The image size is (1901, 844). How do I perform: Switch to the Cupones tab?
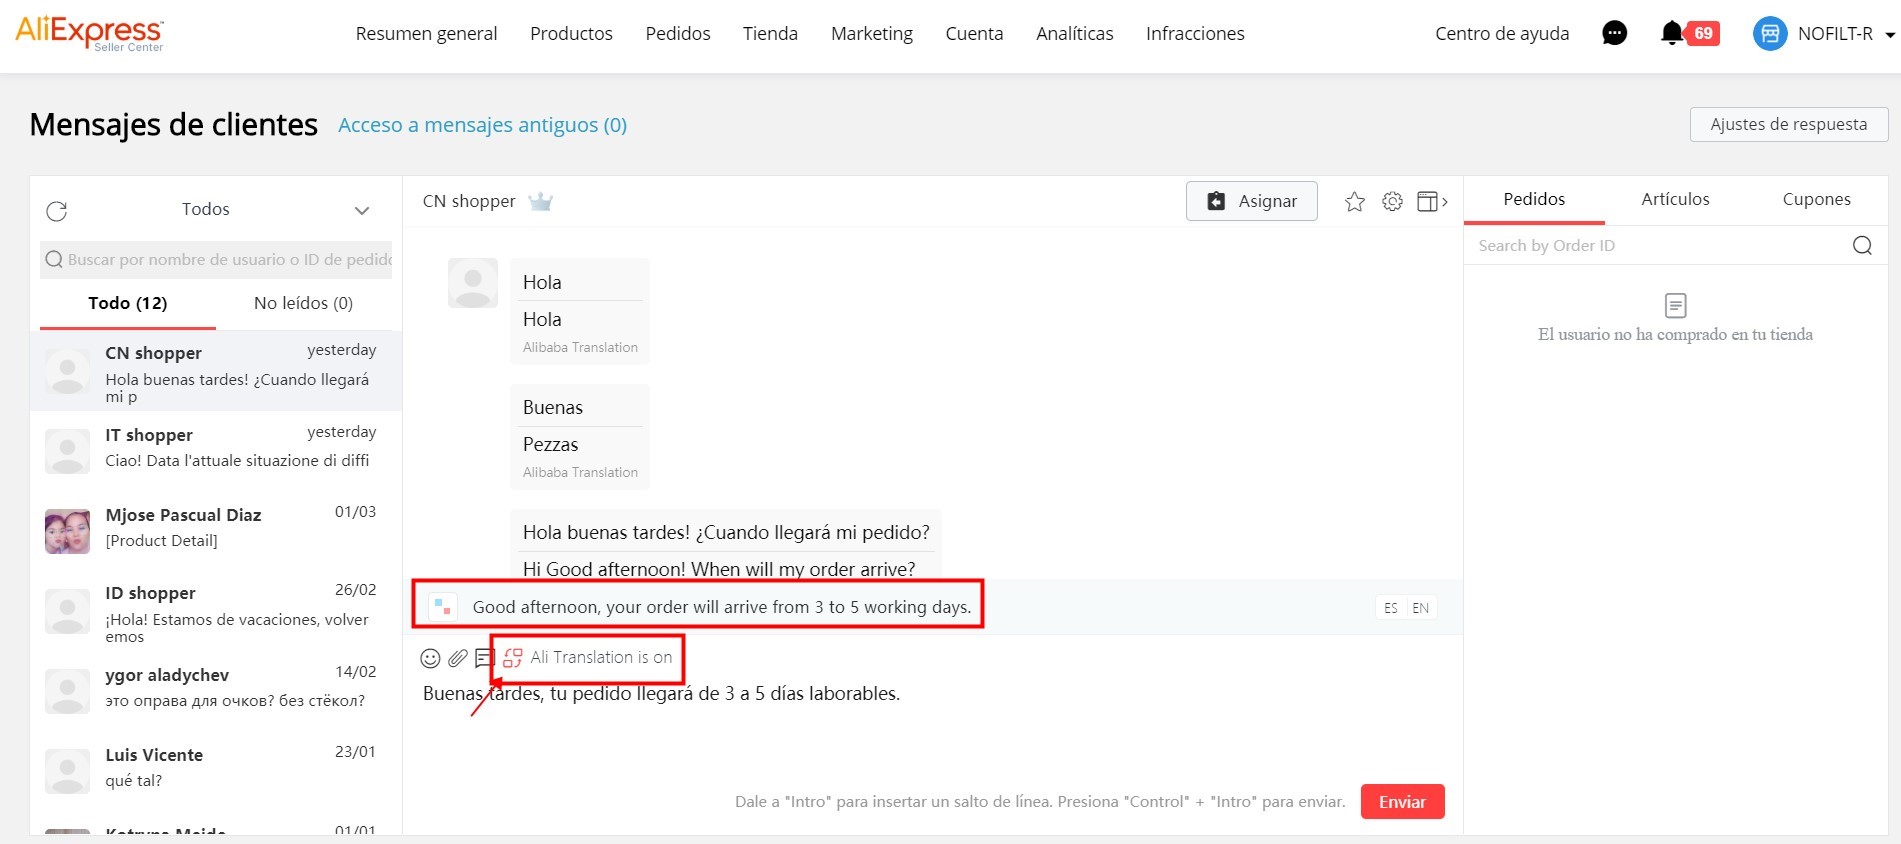pos(1816,199)
